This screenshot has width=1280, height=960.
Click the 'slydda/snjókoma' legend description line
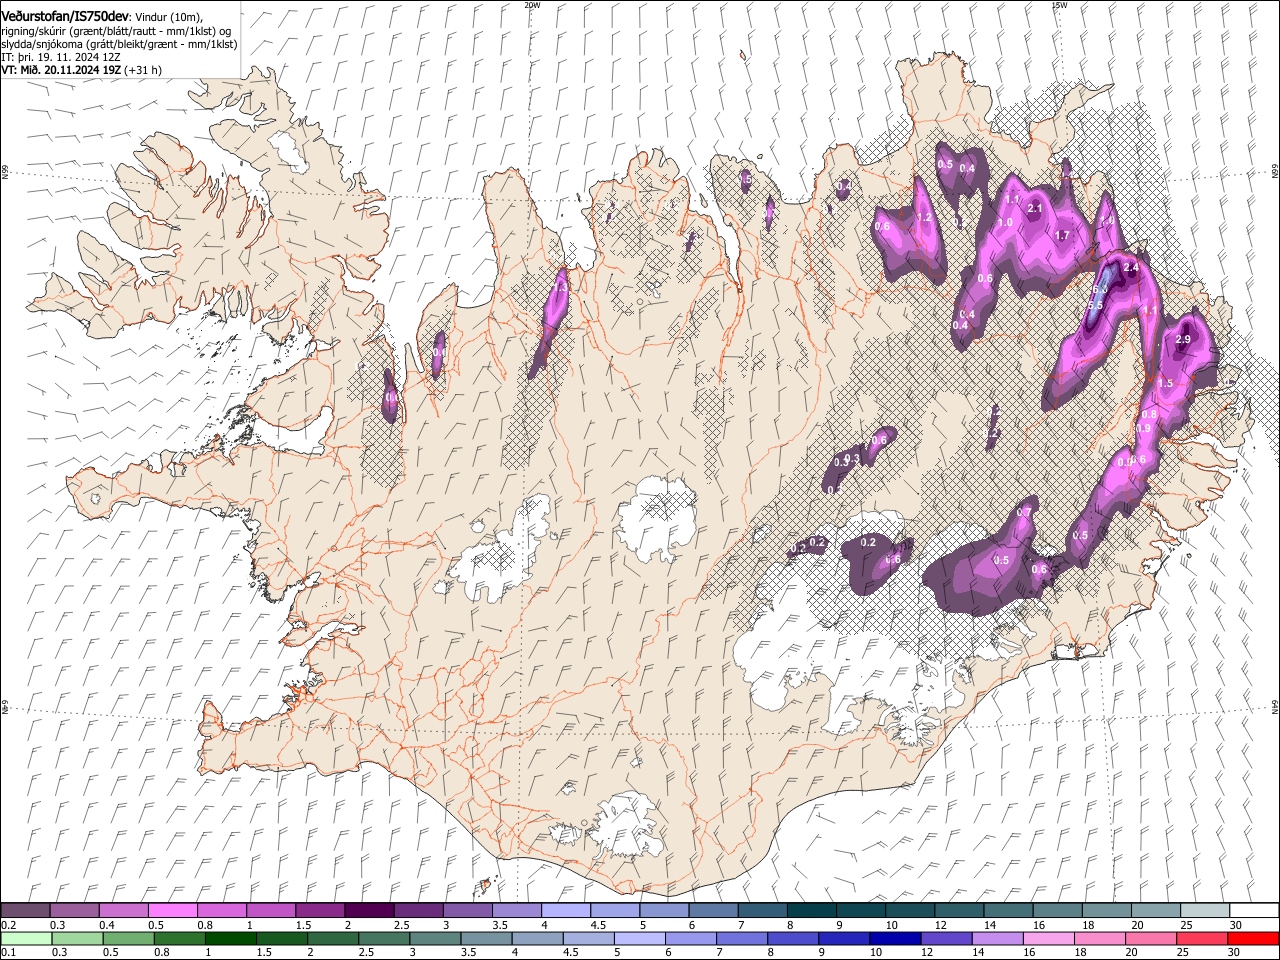coord(119,44)
